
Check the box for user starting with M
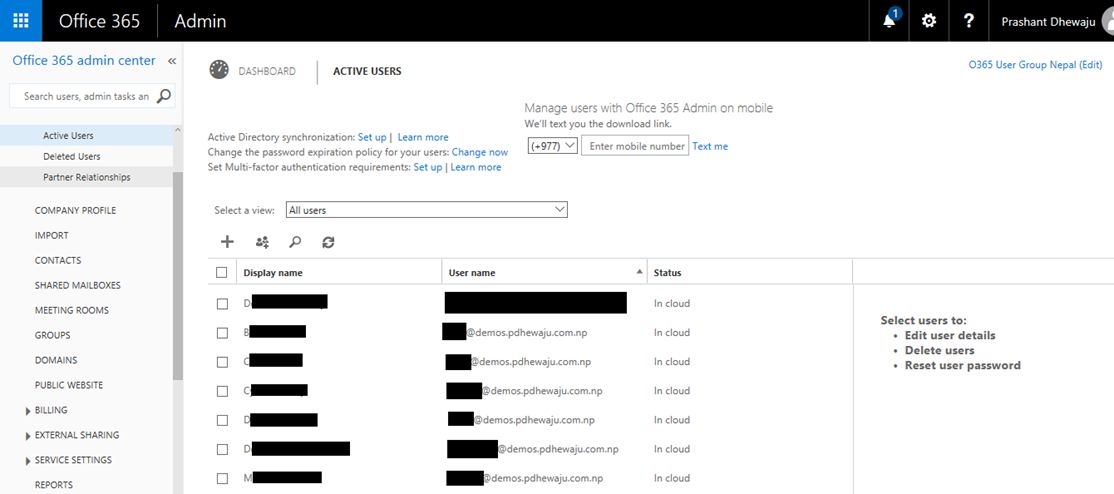coord(222,478)
